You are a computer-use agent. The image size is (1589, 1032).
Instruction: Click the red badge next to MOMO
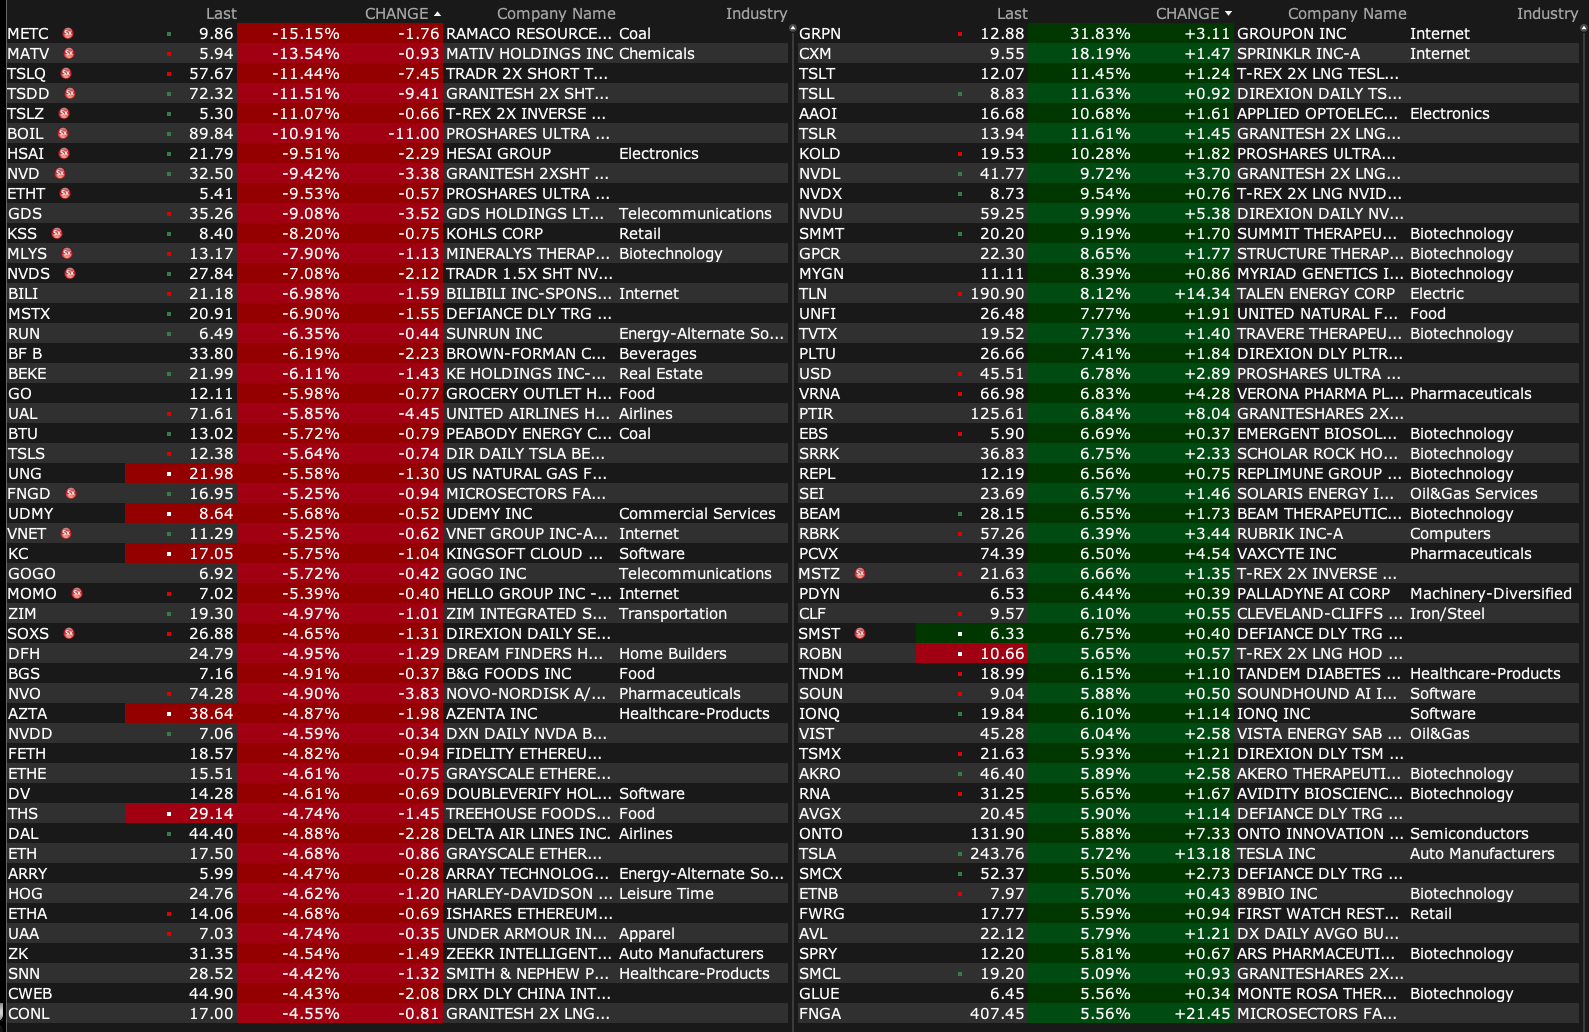coord(76,594)
